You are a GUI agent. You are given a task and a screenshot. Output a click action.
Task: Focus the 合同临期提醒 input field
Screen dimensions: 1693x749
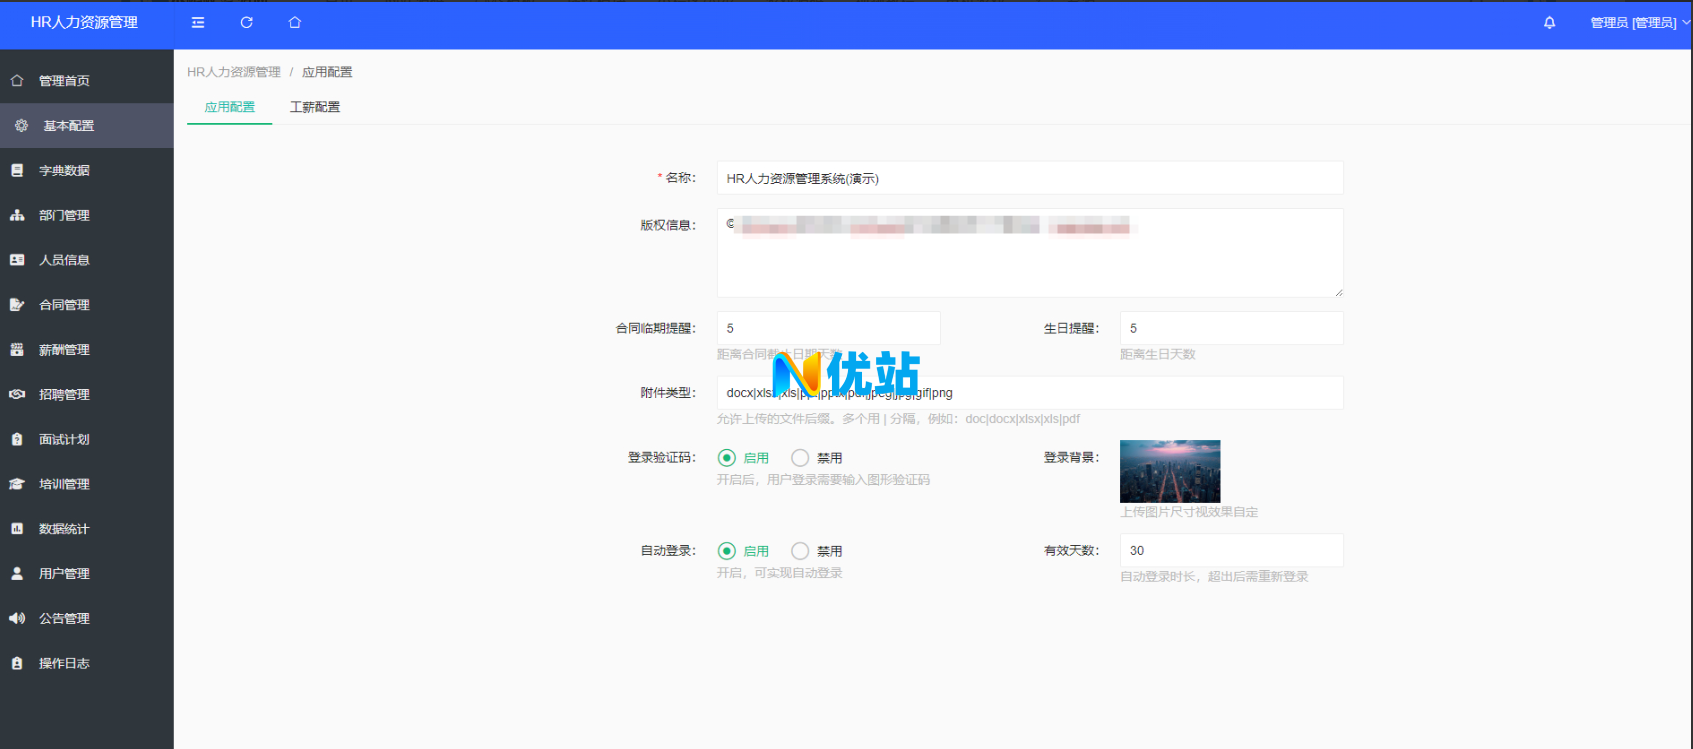click(x=828, y=328)
